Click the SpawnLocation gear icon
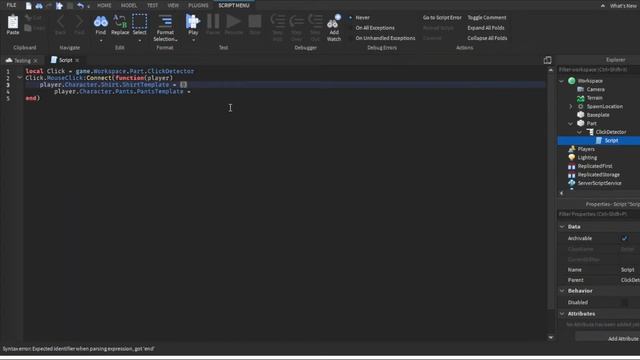This screenshot has height=360, width=640. (x=580, y=107)
